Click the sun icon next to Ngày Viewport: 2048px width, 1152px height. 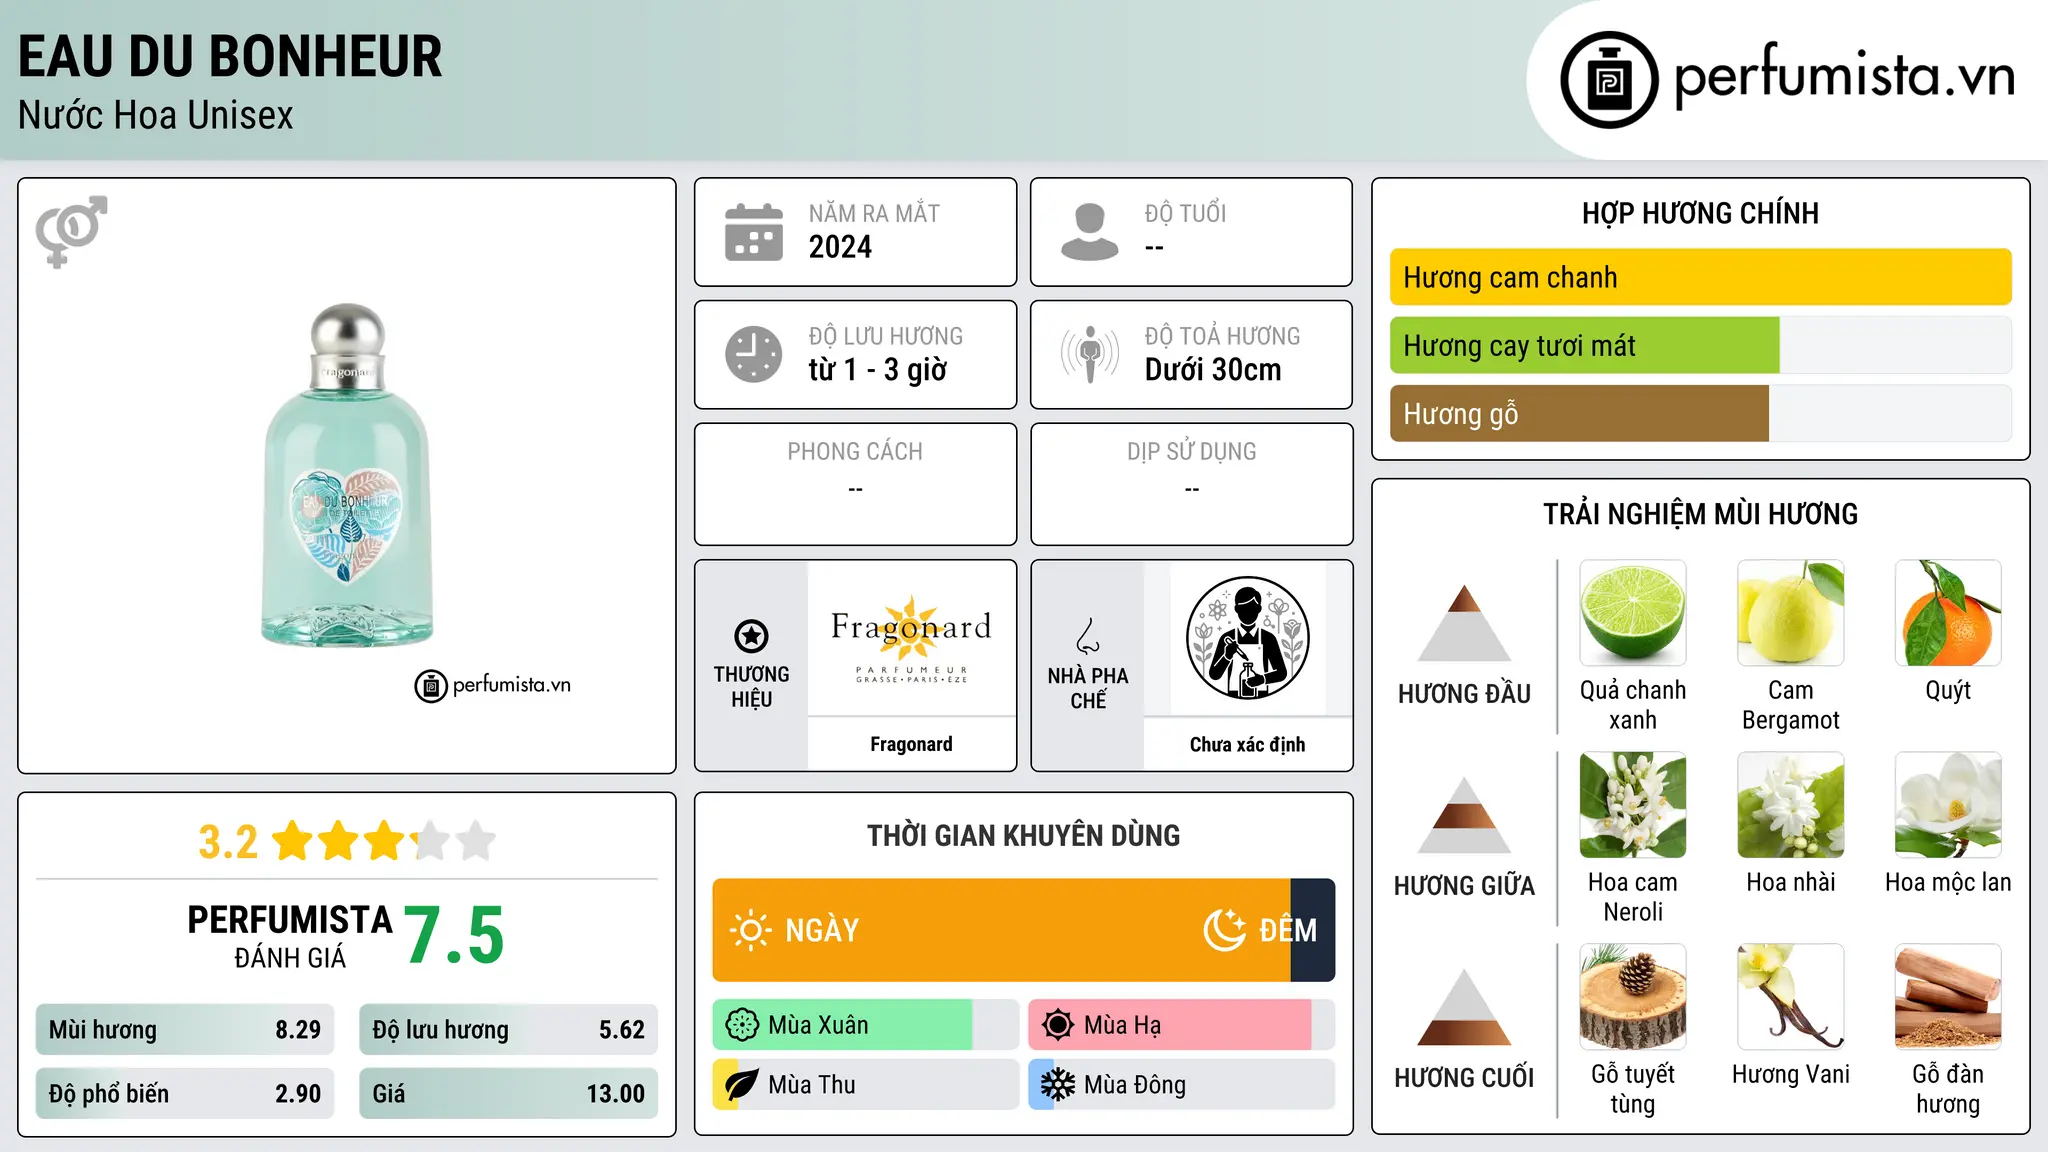click(x=750, y=930)
